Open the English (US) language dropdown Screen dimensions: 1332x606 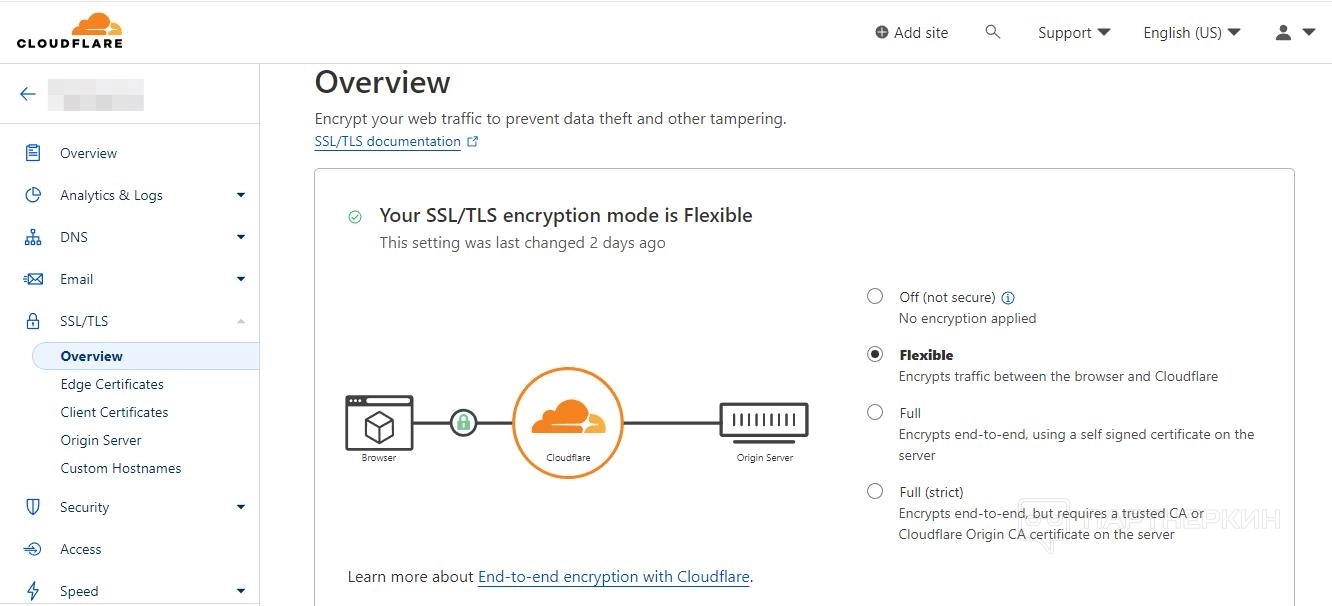(1191, 33)
